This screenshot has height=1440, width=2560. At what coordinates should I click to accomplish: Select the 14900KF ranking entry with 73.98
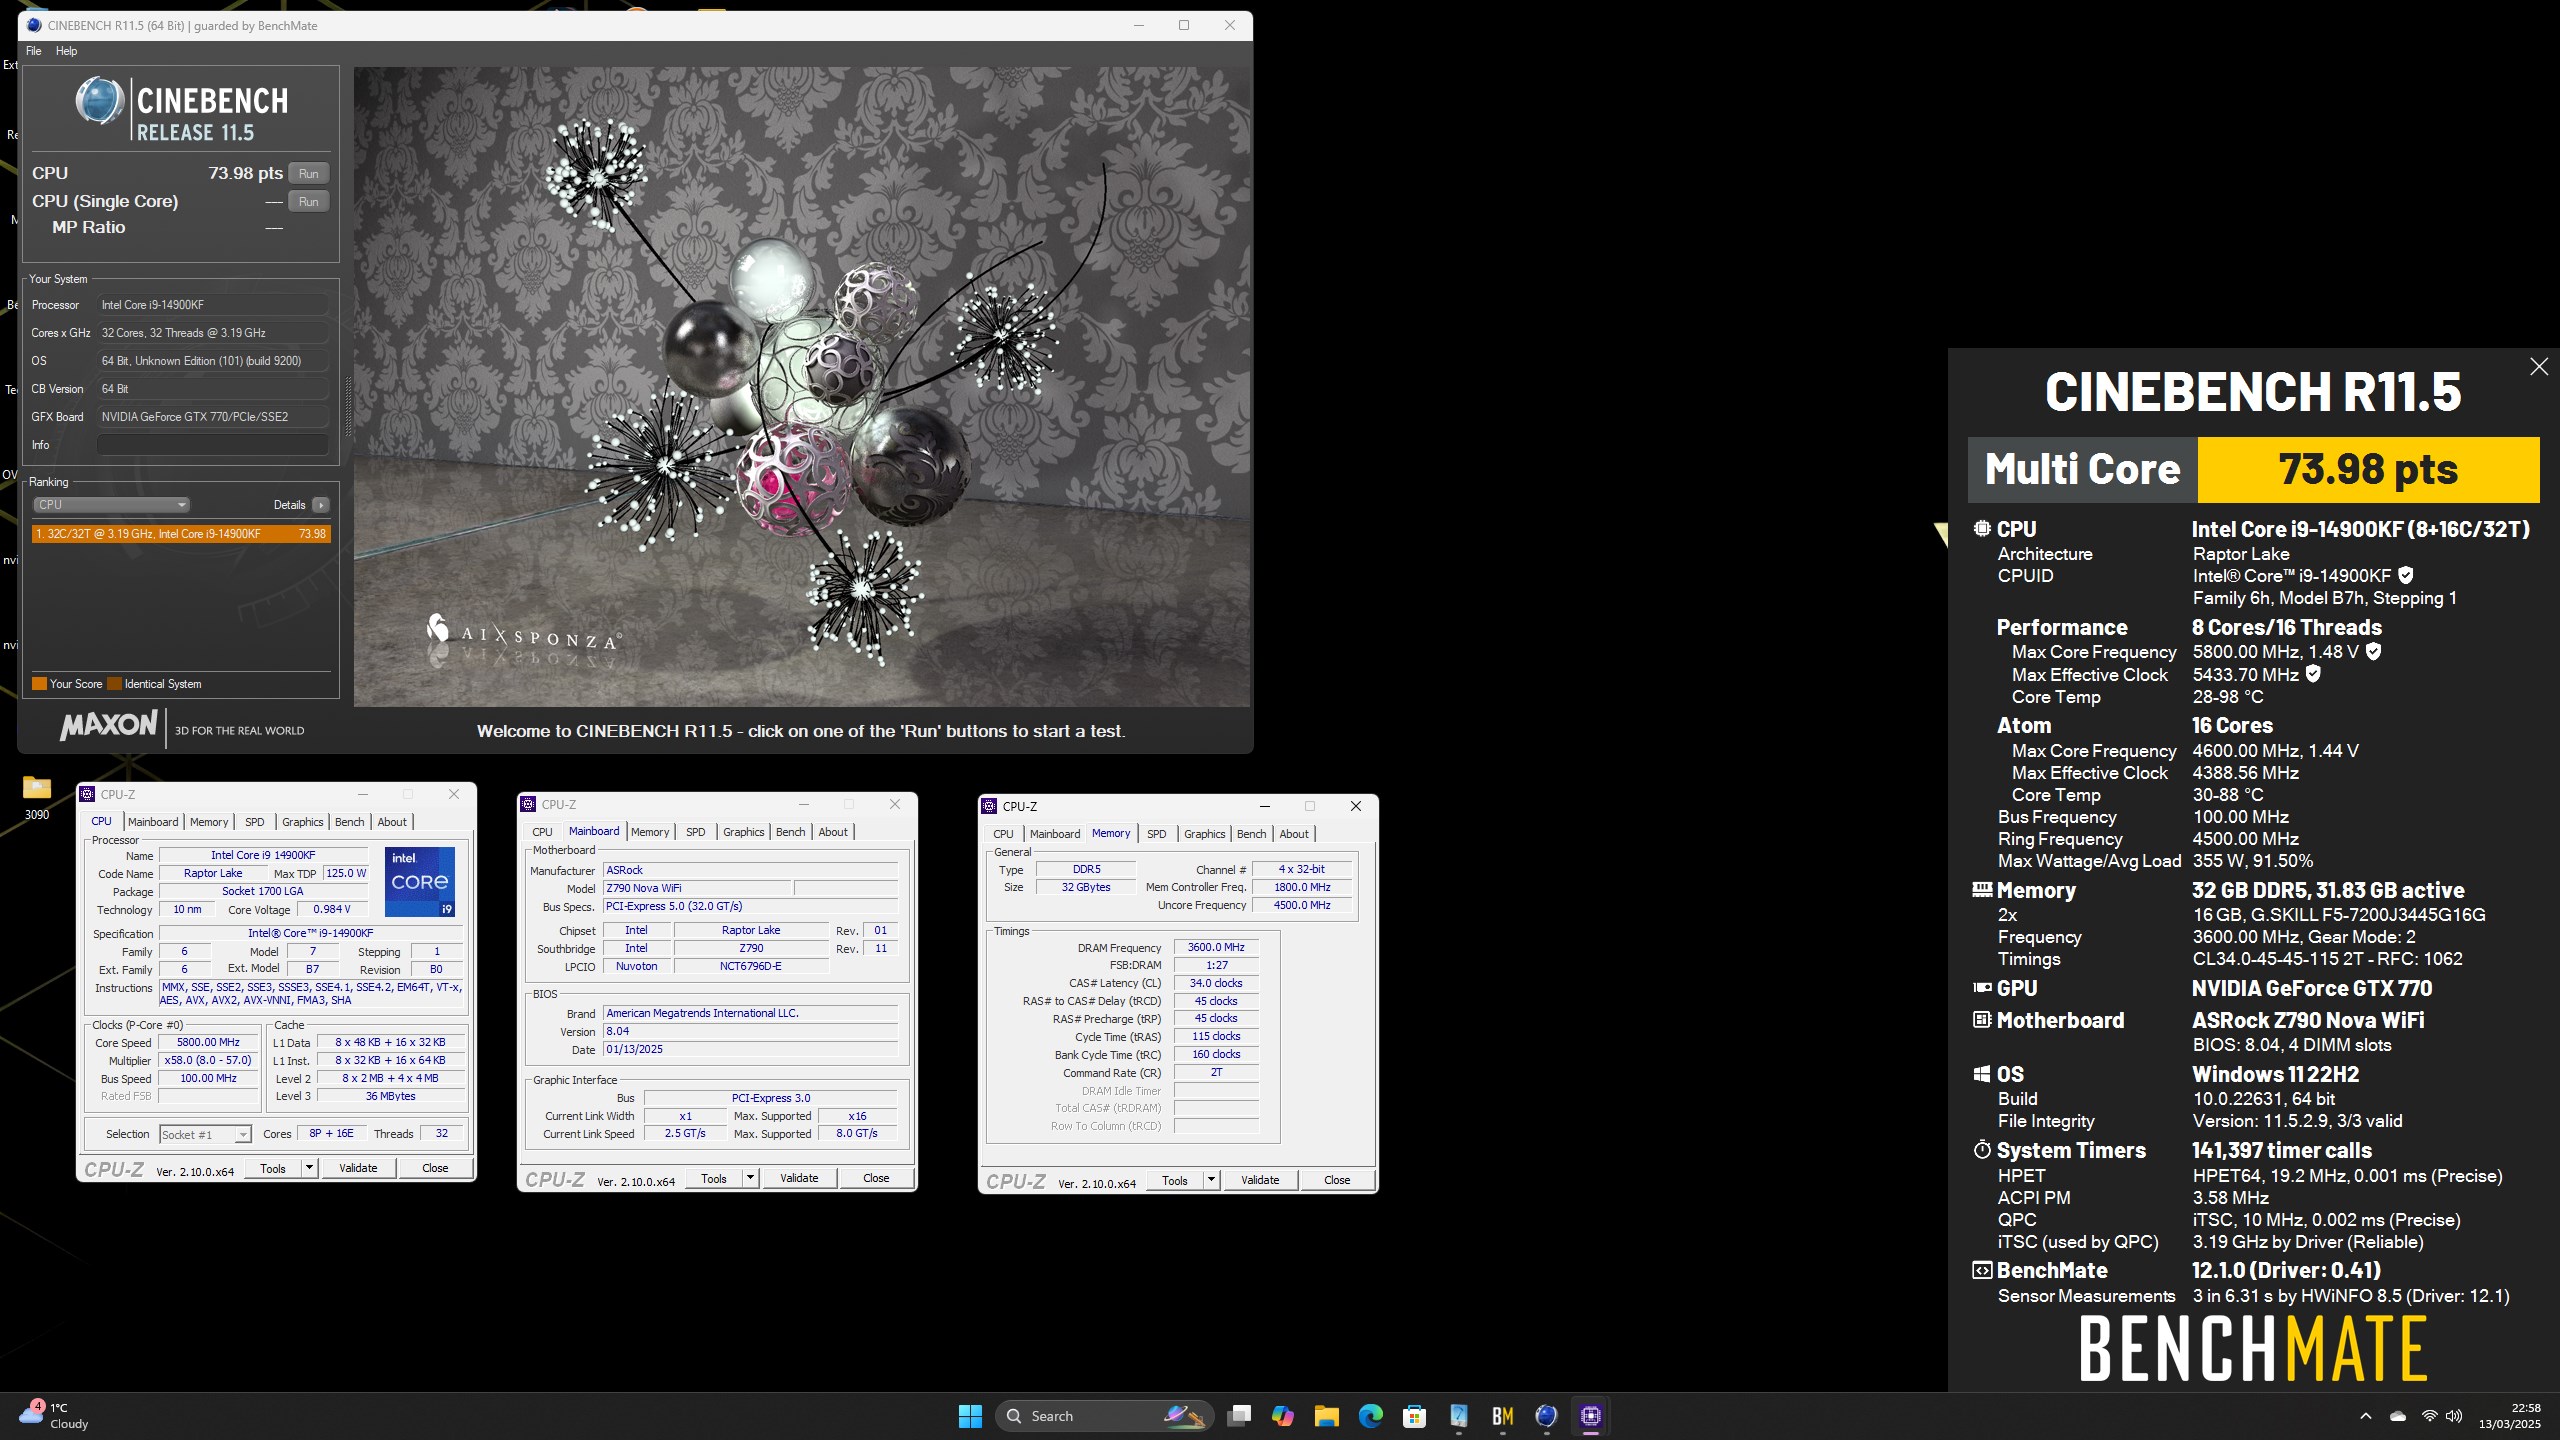click(181, 534)
